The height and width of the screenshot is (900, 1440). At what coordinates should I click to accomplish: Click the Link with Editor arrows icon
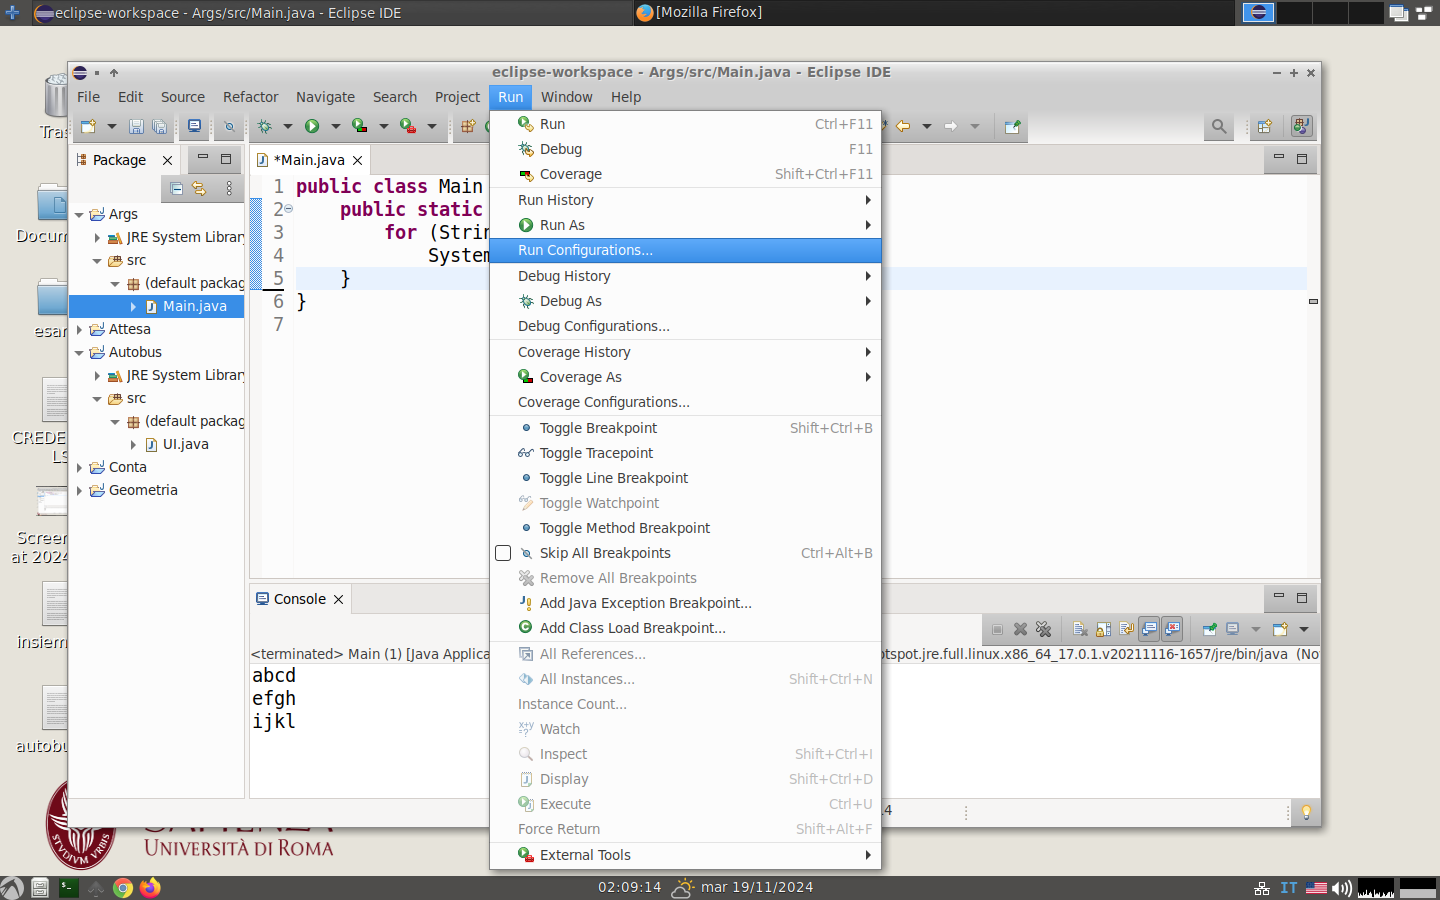(199, 188)
